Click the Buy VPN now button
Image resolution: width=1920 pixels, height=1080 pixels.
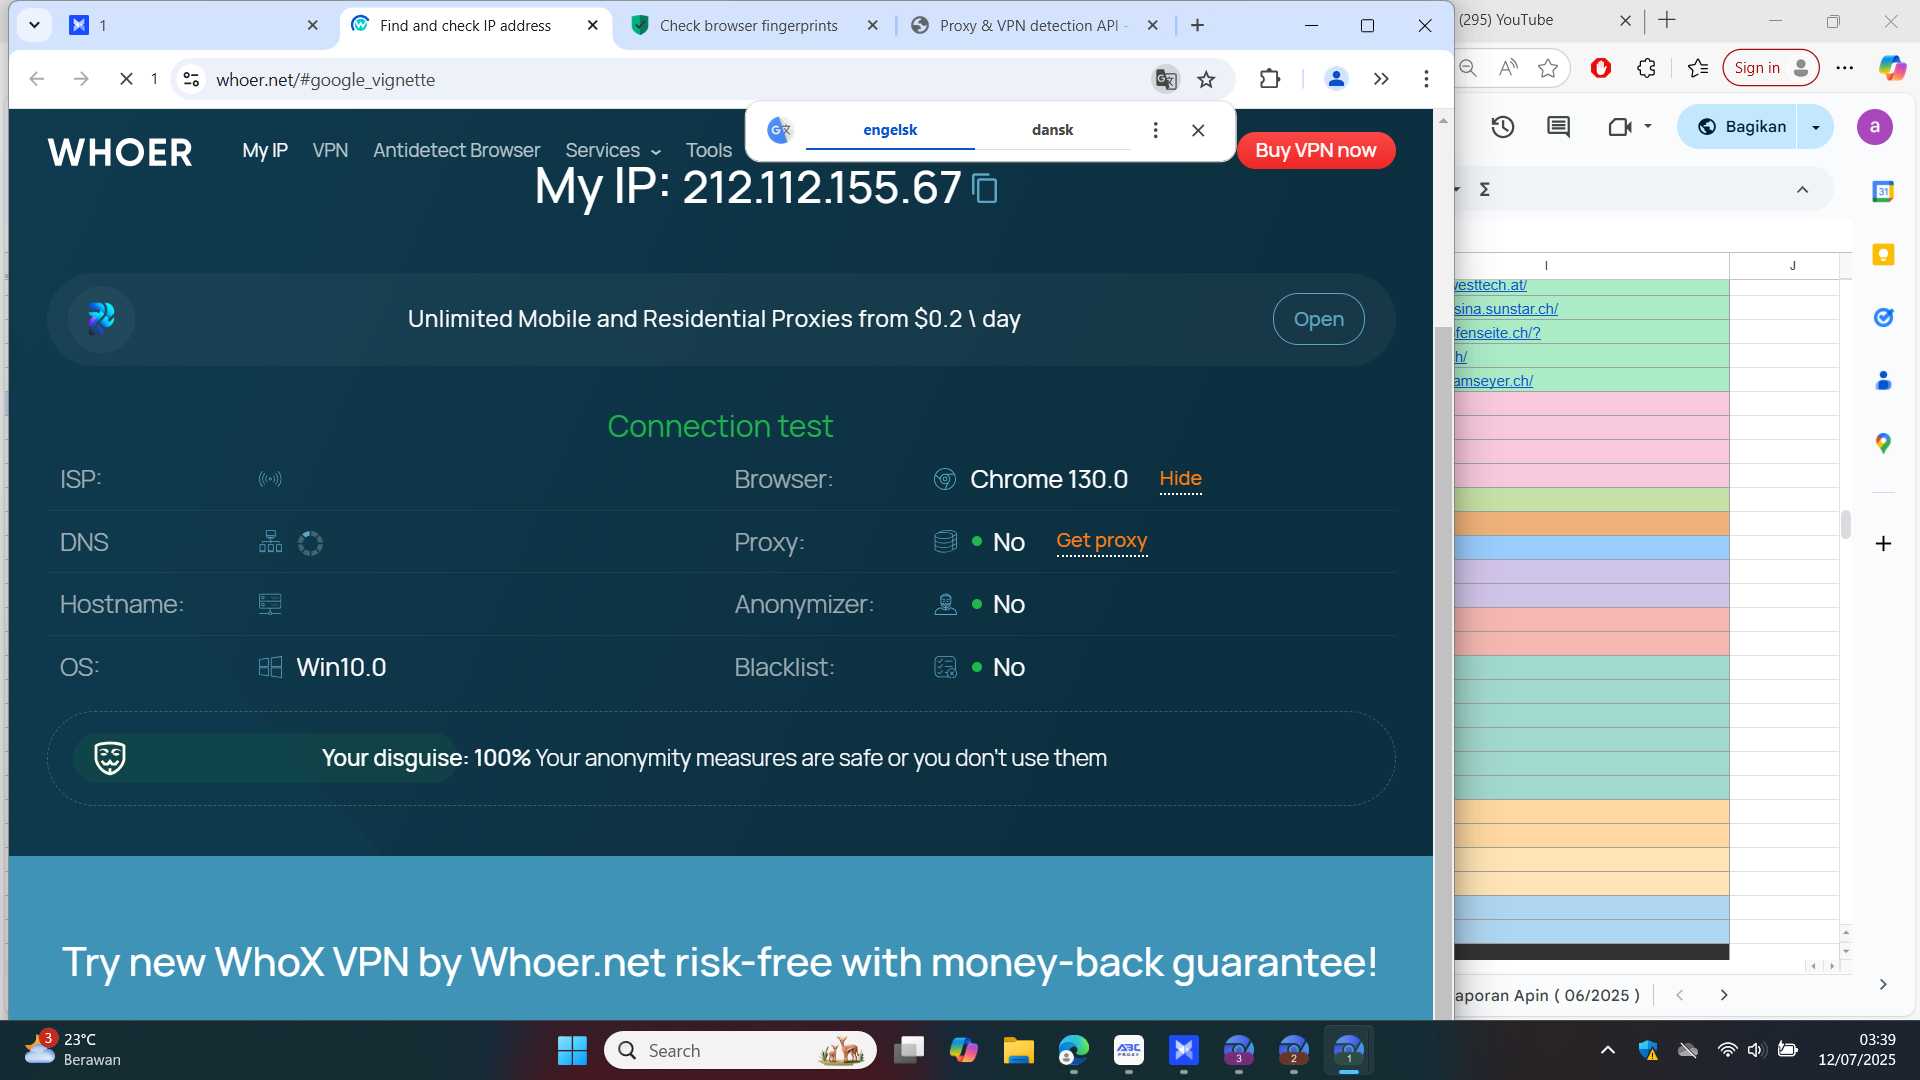tap(1316, 150)
